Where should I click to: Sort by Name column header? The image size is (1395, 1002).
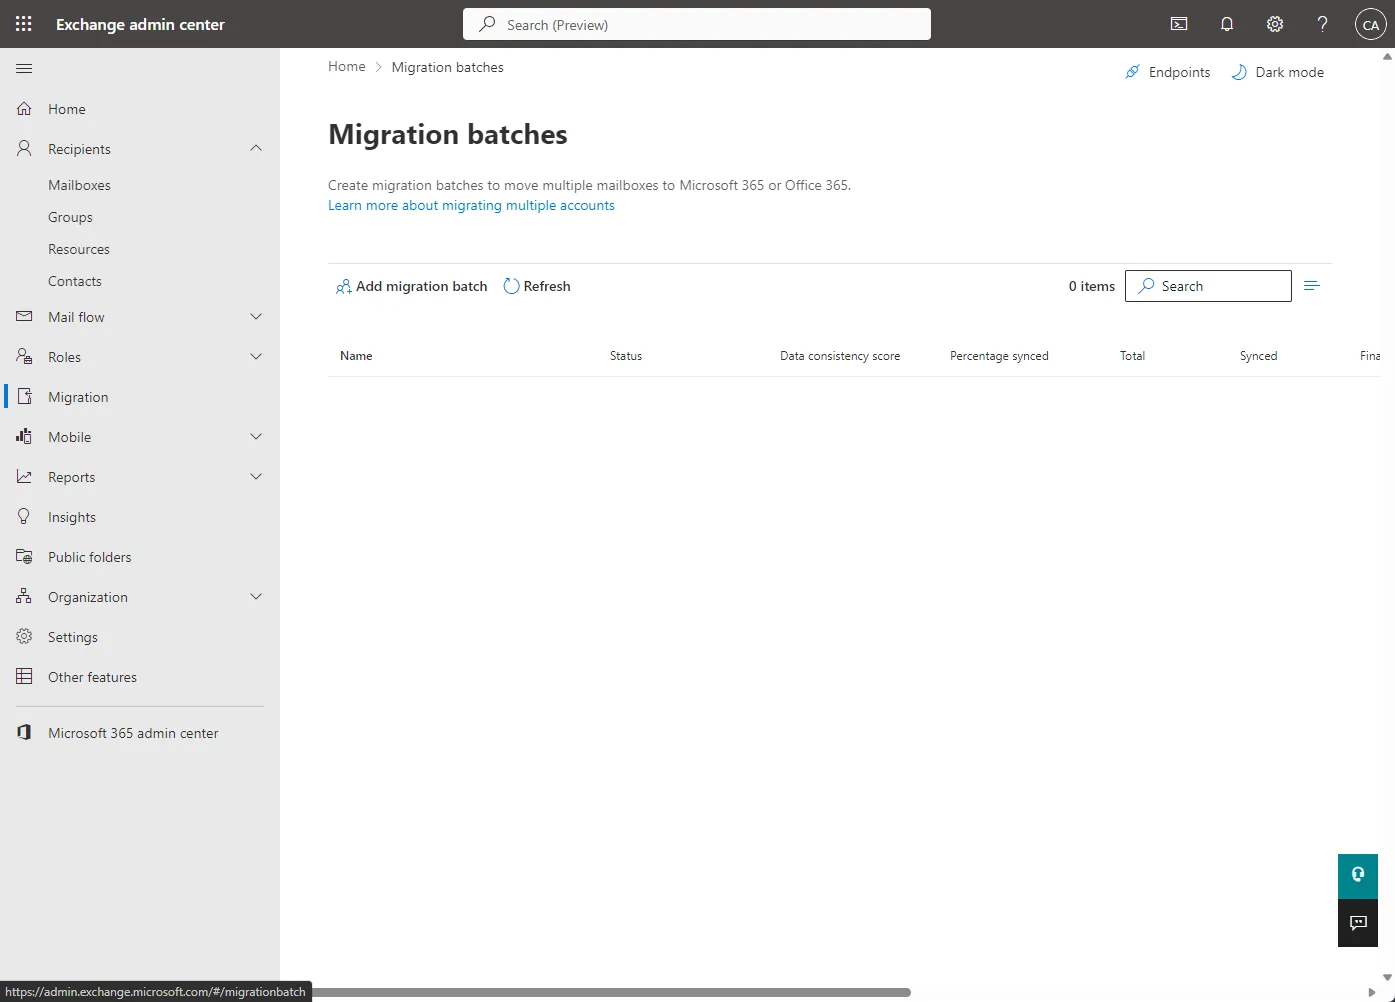(356, 356)
